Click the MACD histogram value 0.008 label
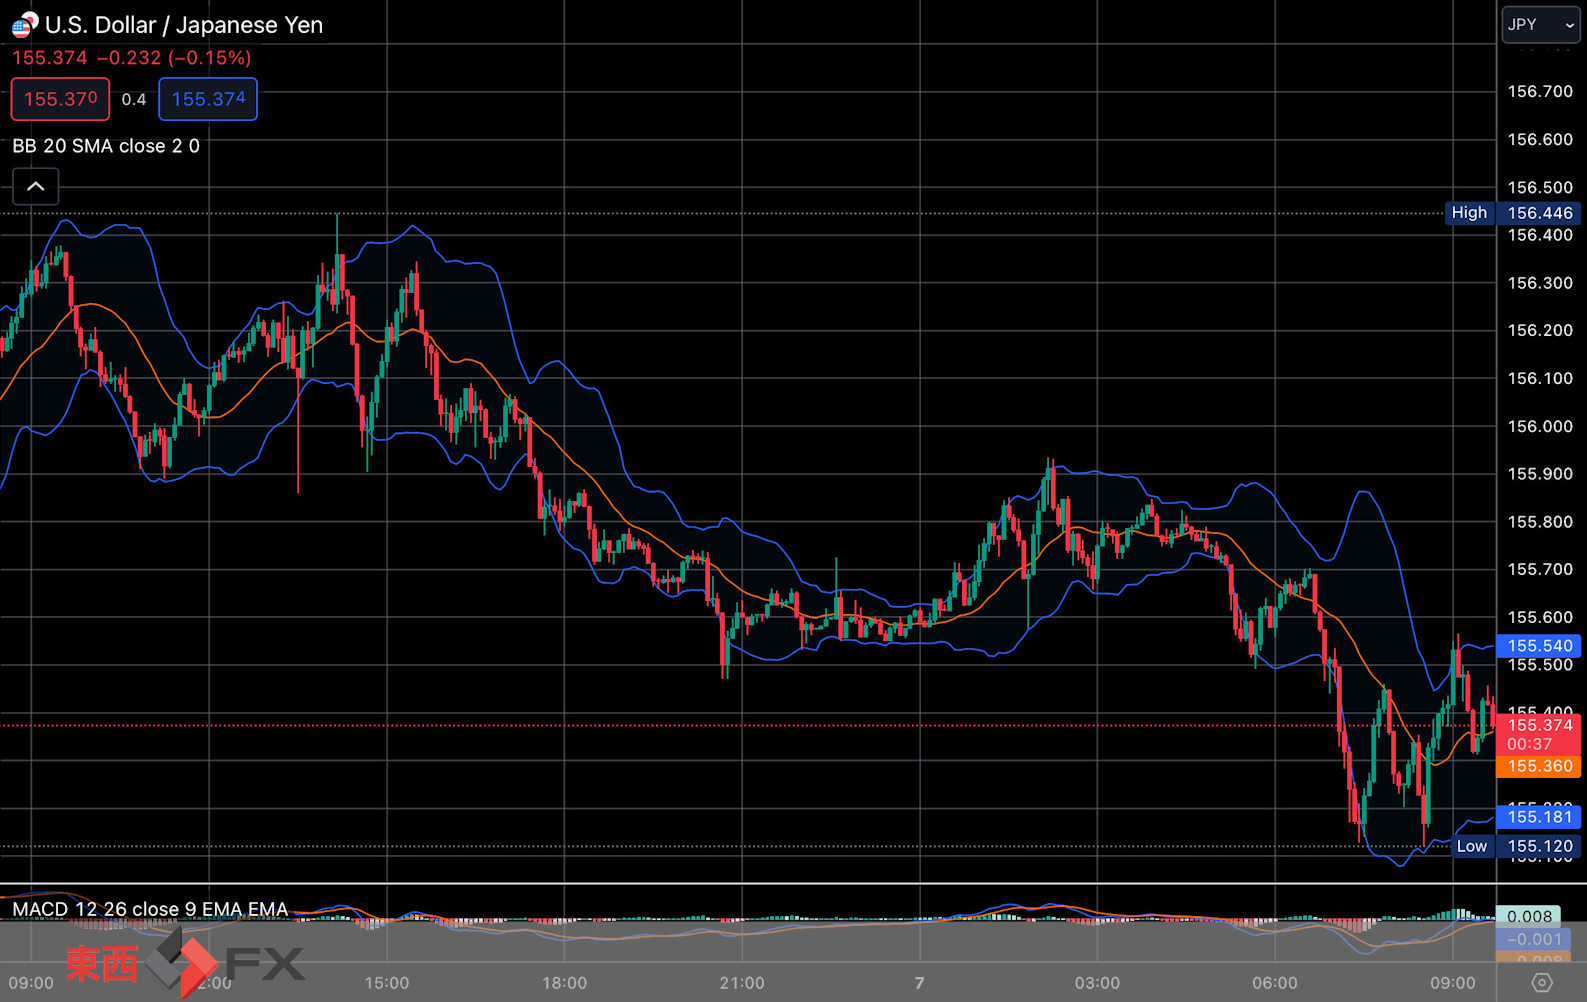Image resolution: width=1587 pixels, height=1002 pixels. (1528, 916)
